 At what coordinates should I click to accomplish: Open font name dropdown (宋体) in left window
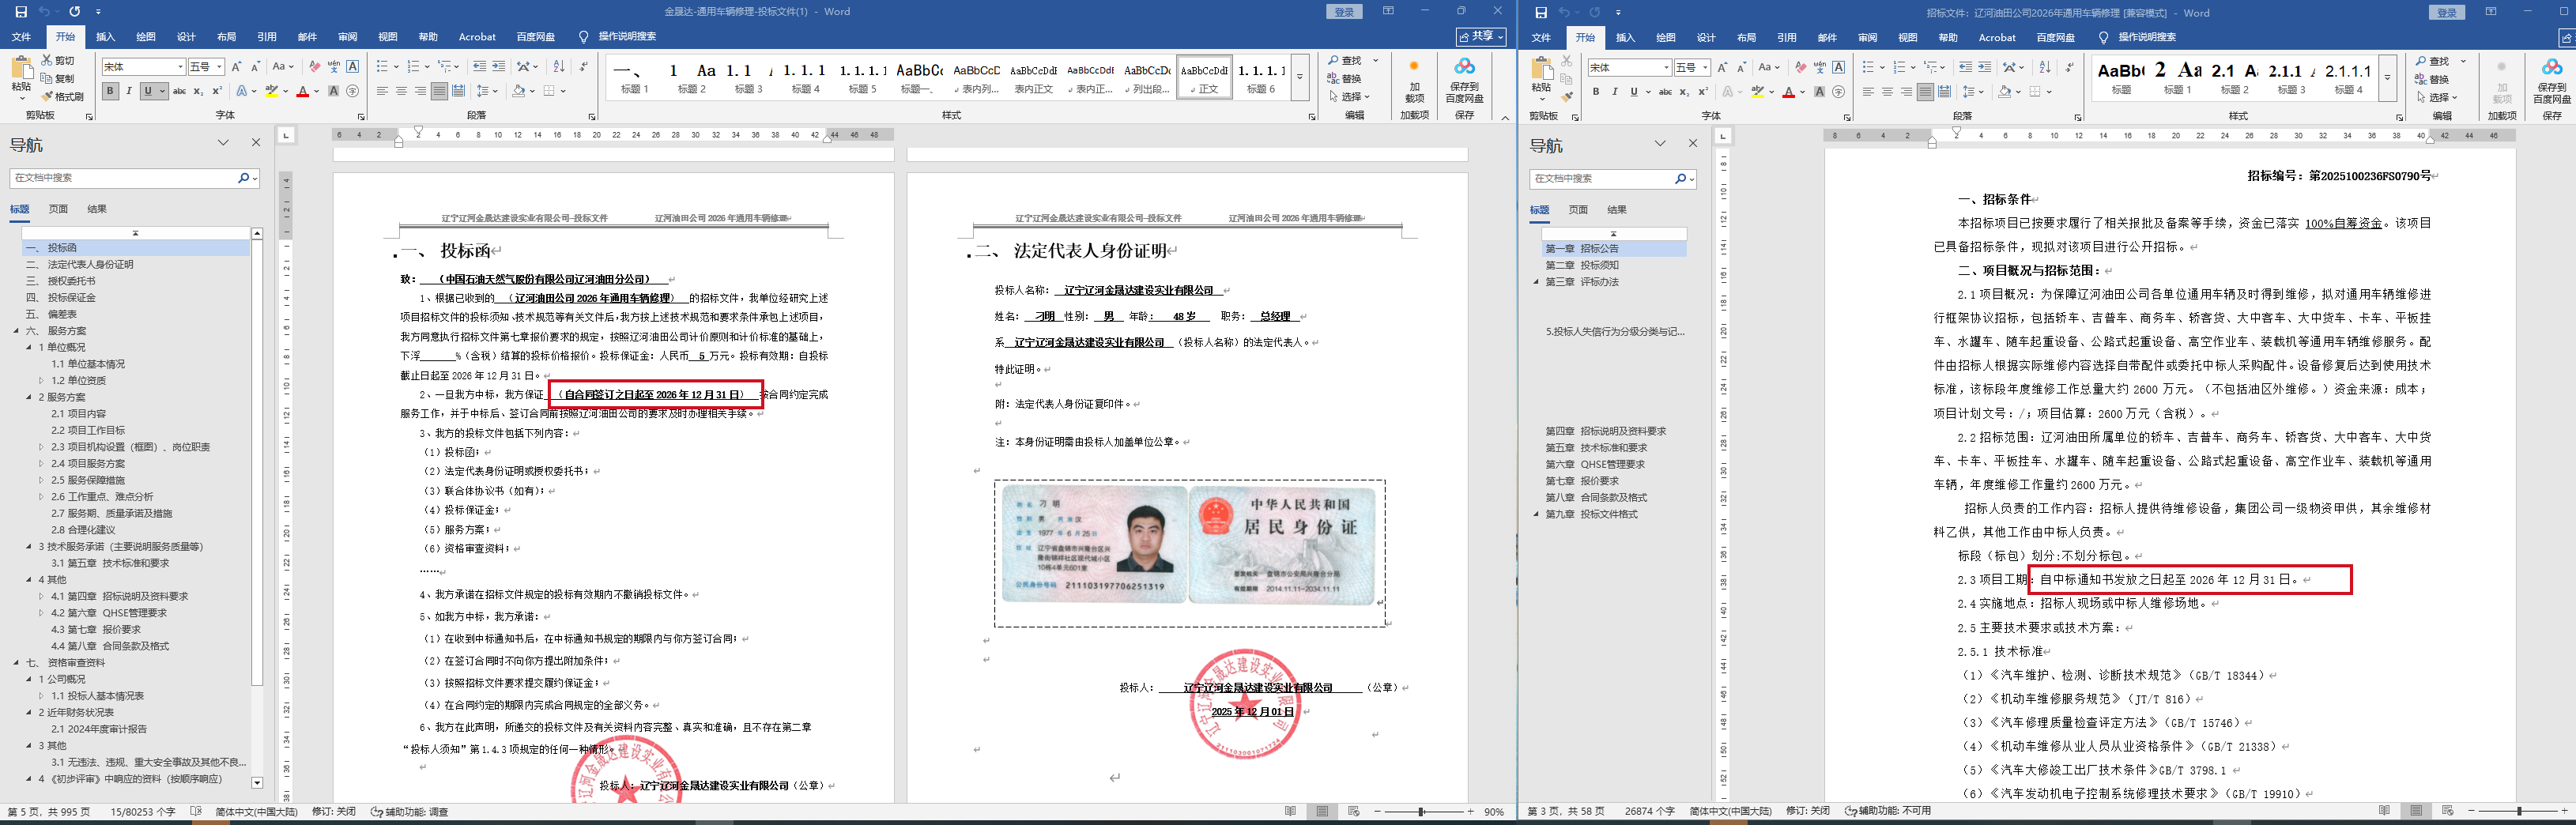[180, 67]
